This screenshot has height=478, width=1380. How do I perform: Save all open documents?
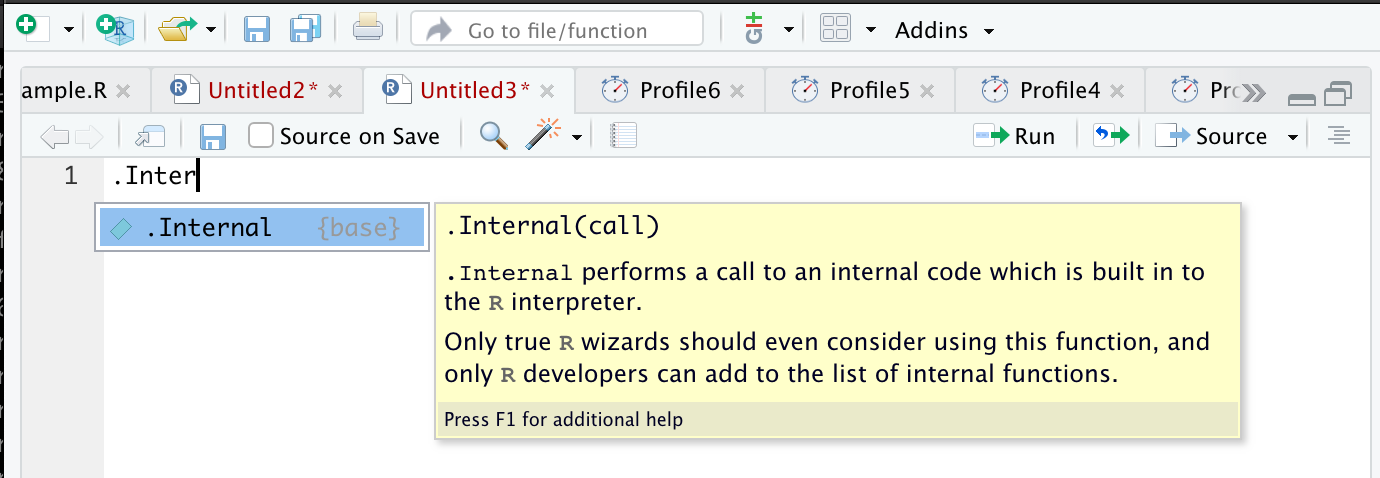[305, 29]
